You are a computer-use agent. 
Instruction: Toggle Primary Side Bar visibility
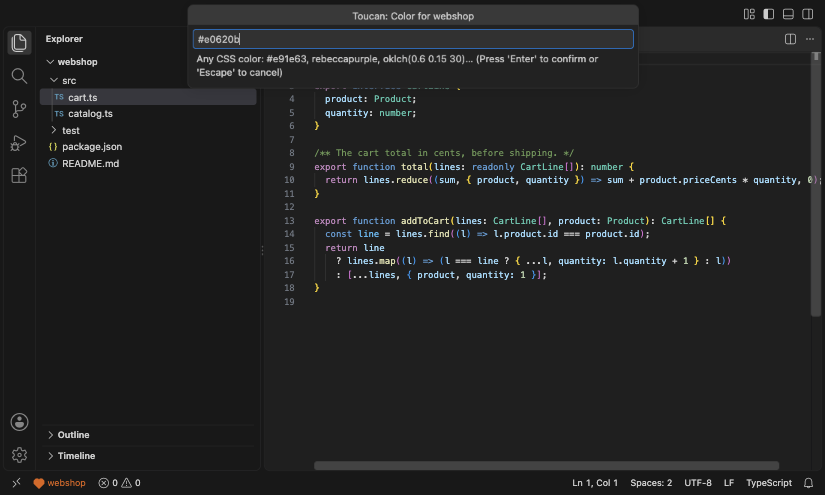click(x=769, y=14)
